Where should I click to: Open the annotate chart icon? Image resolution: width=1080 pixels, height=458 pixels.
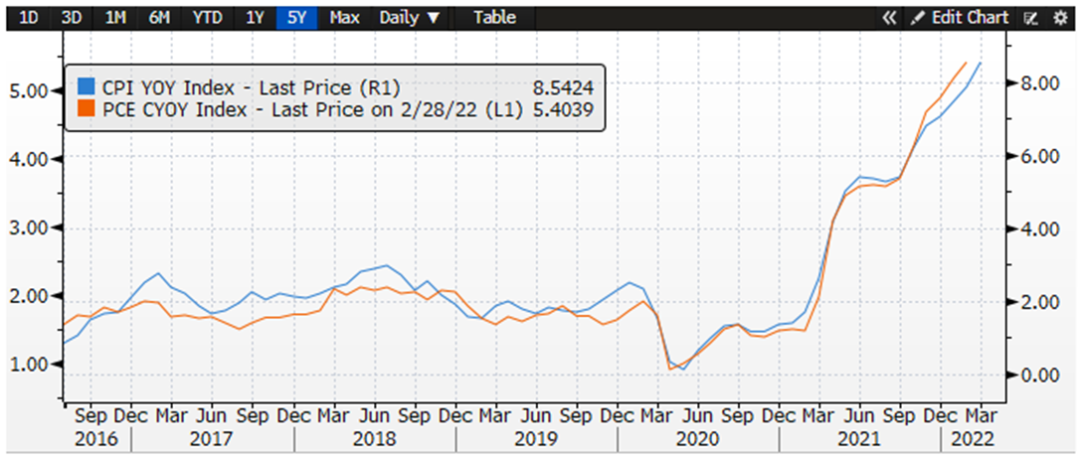pyautogui.click(x=1033, y=18)
